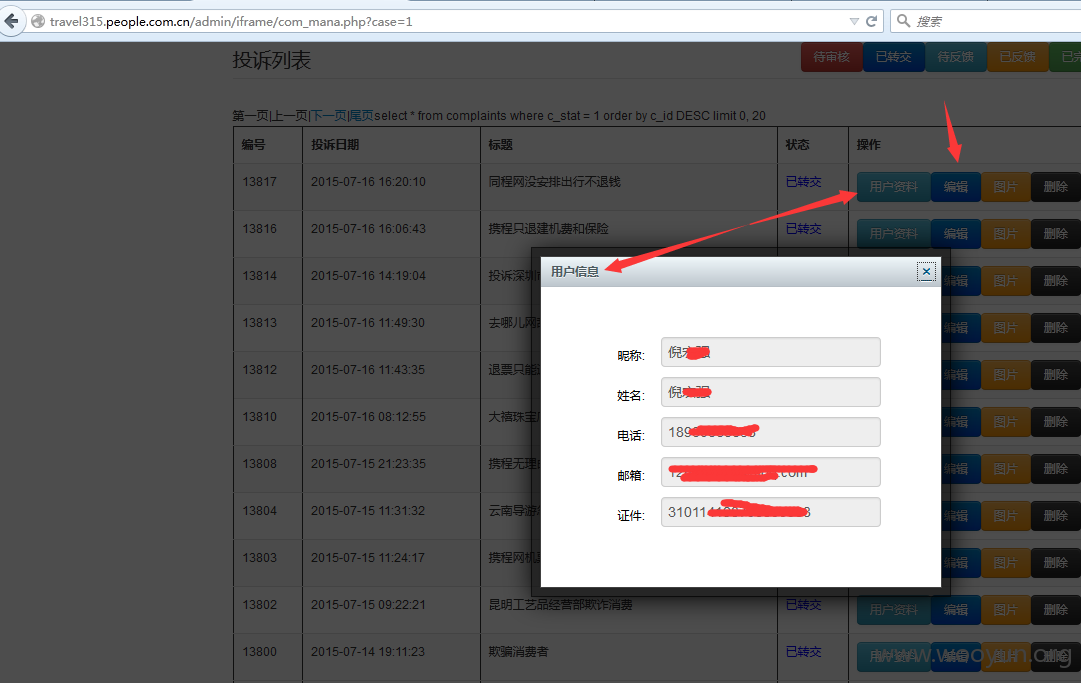
Task: Open the URL history dropdown arrow
Action: coord(853,21)
